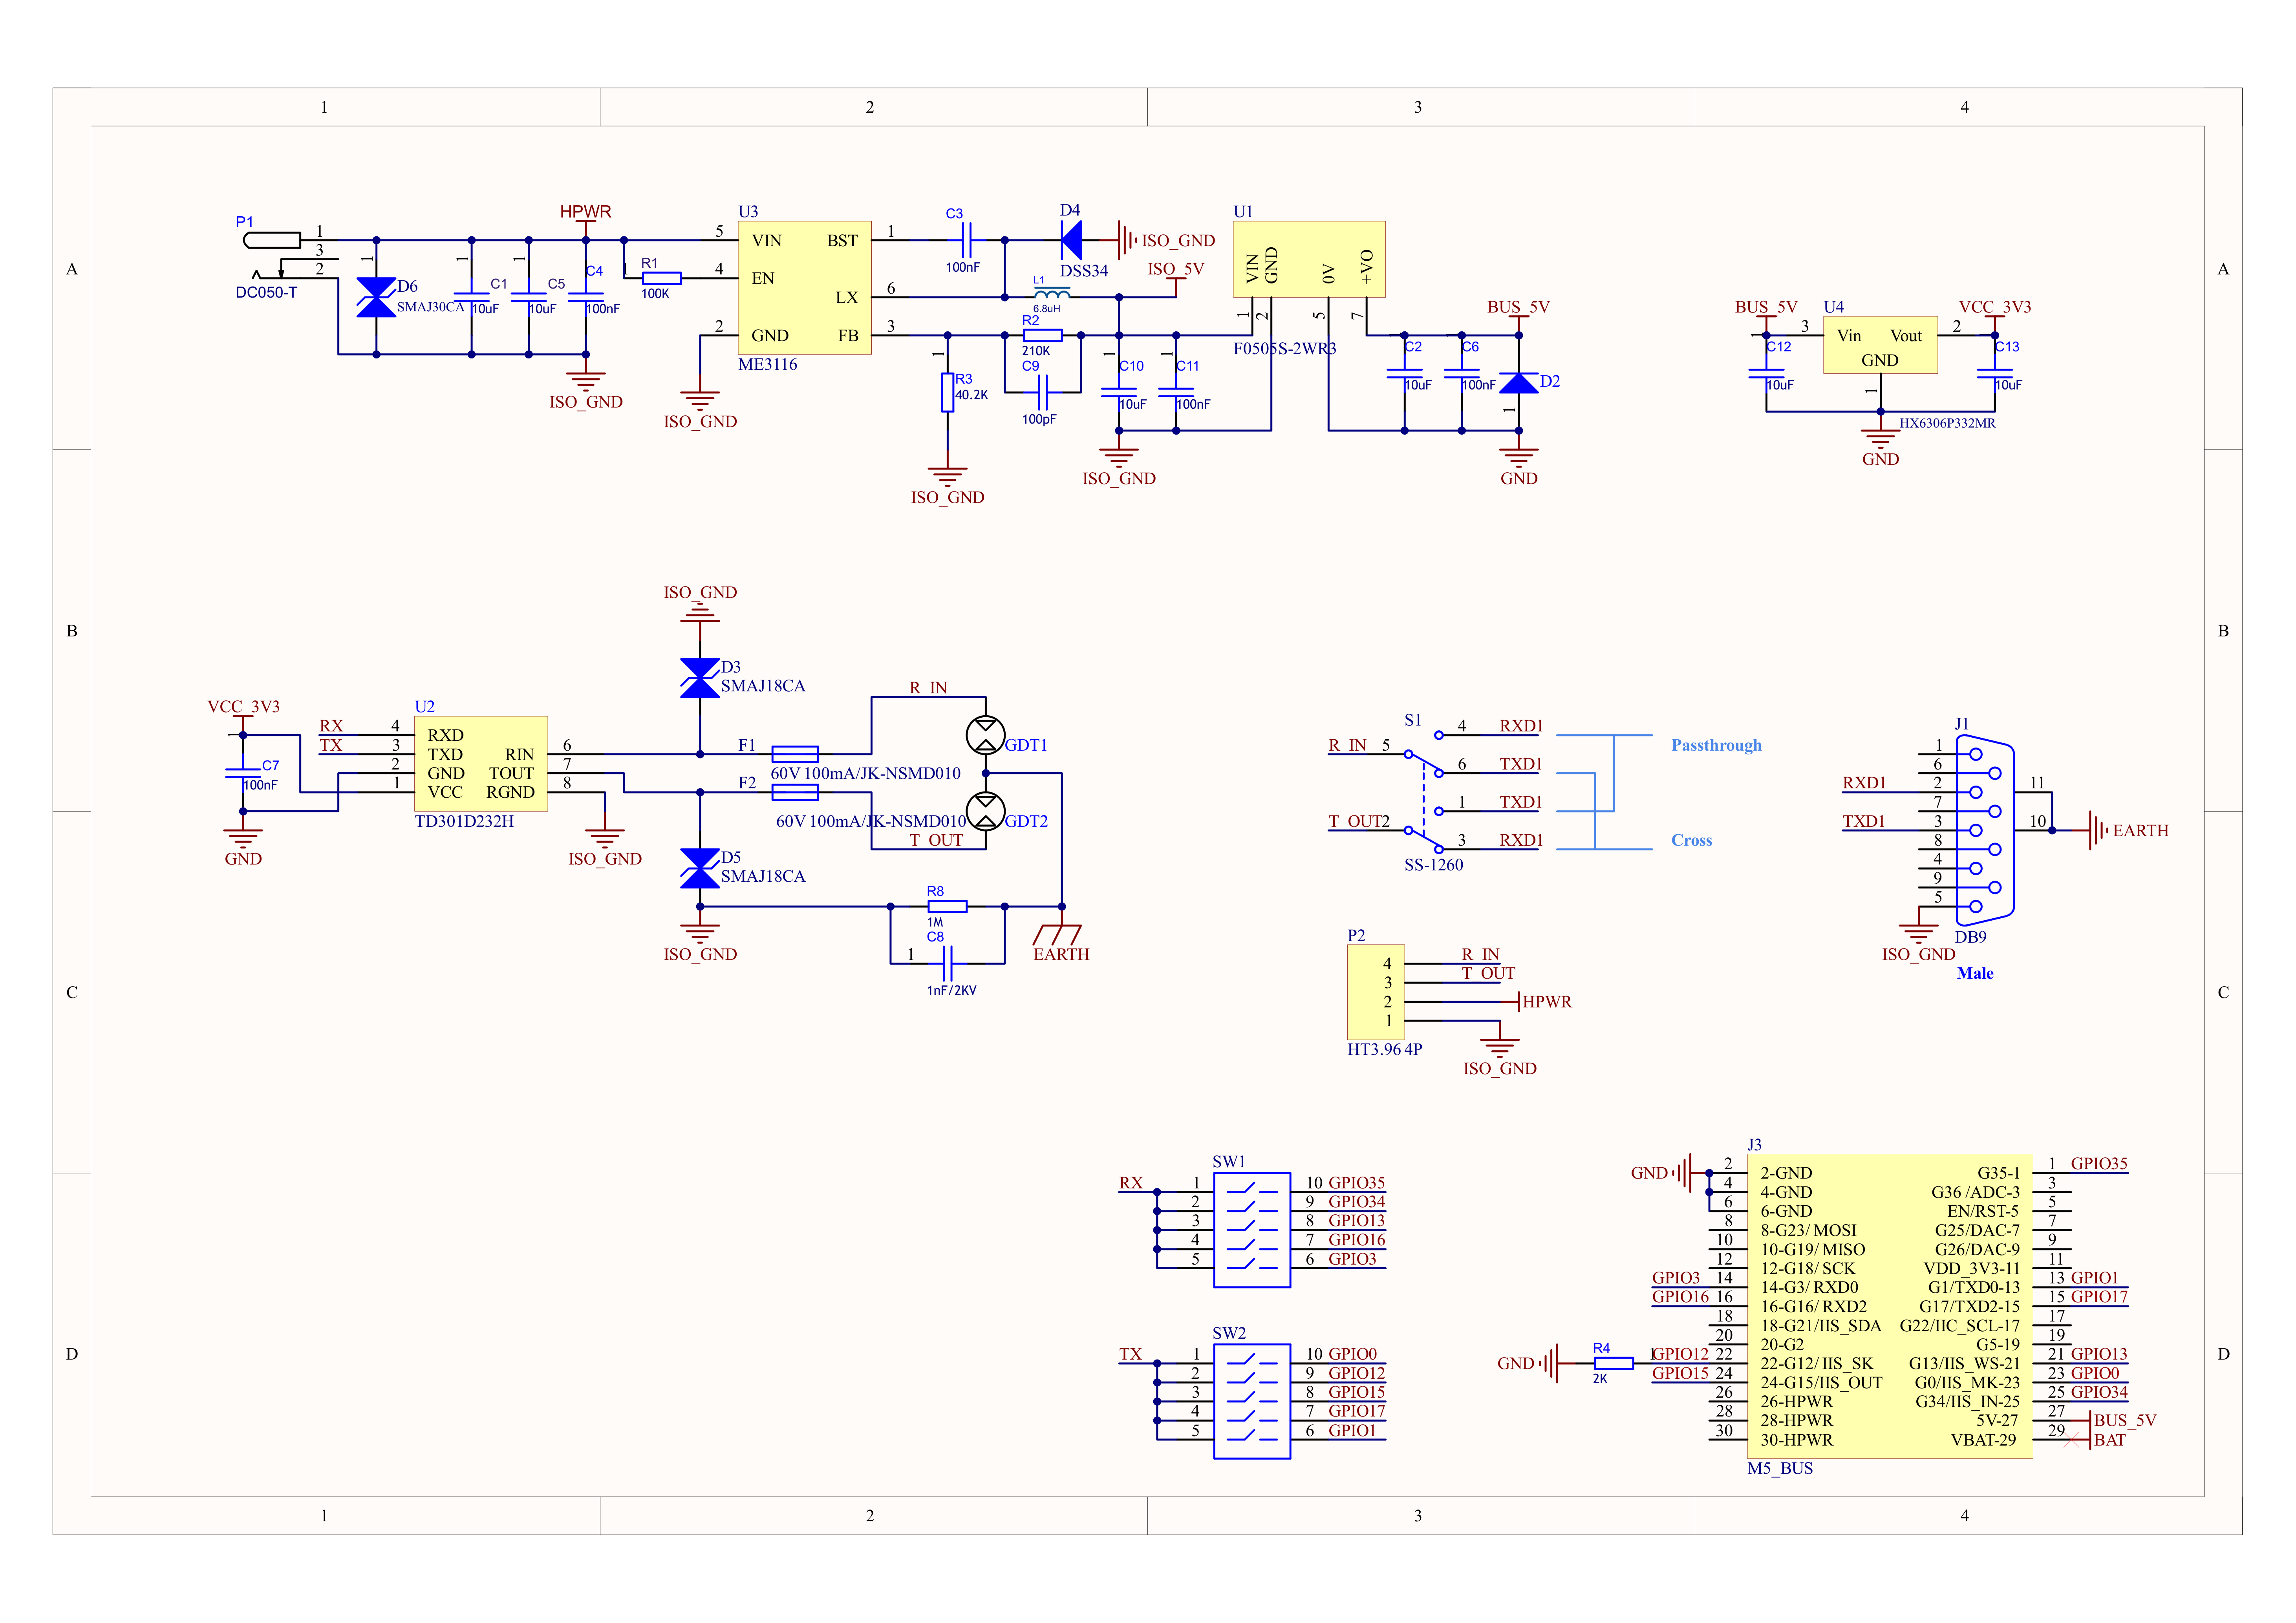Viewport: 2296px width, 1623px height.
Task: Select the F2 fuse symbol
Action: click(x=795, y=792)
